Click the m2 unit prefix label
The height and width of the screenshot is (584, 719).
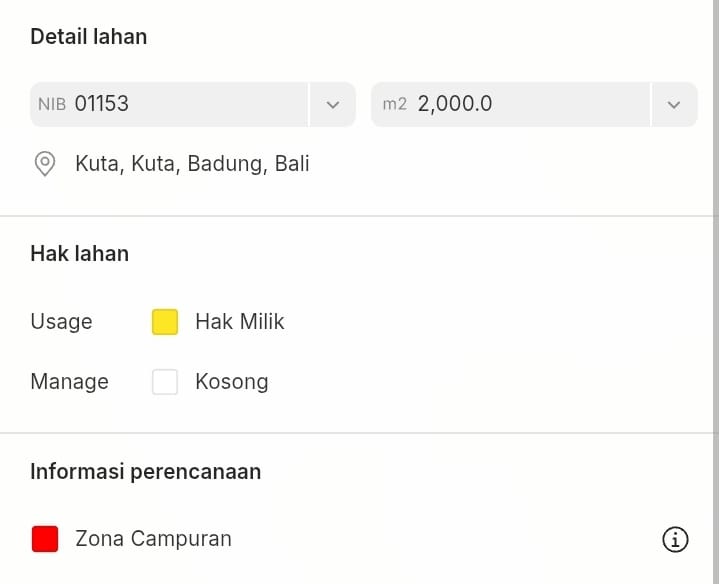395,104
